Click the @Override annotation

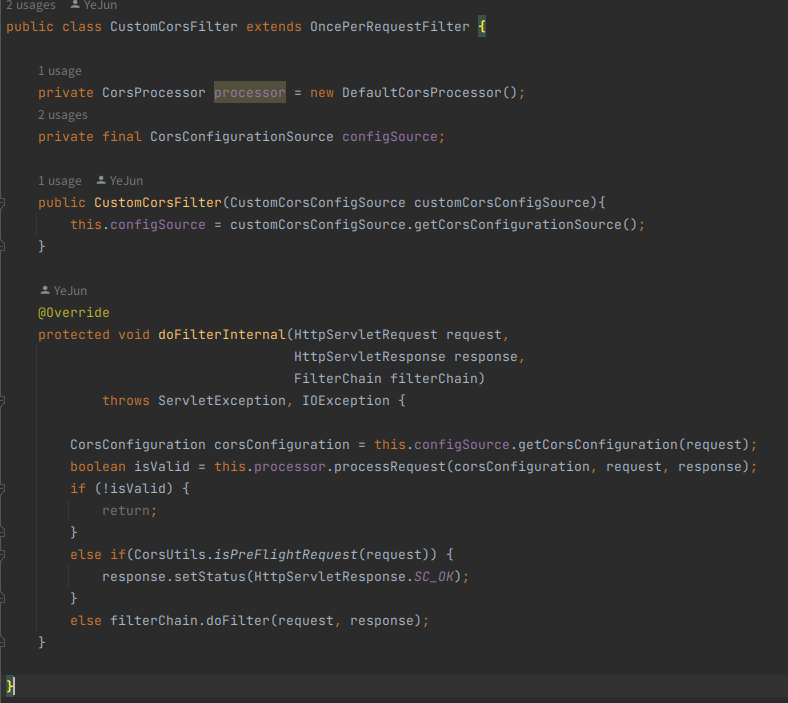(74, 313)
